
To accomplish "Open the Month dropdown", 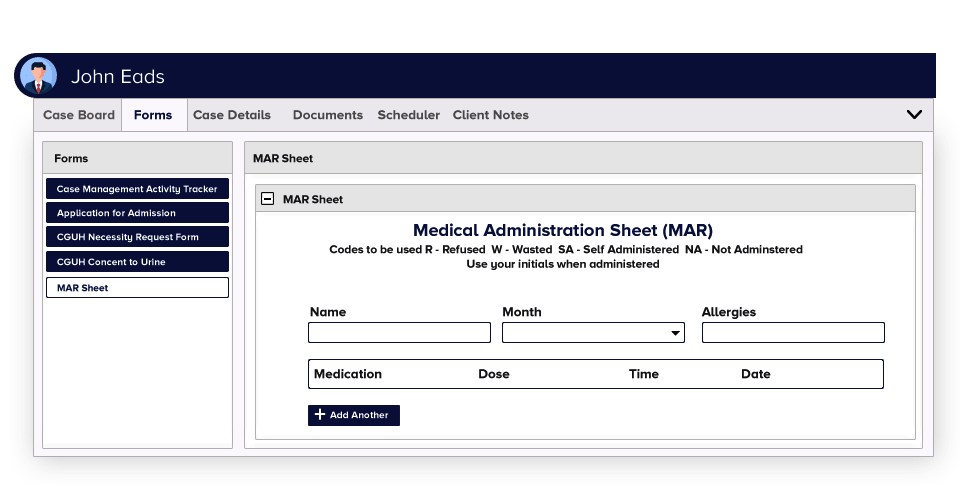I will [x=593, y=333].
